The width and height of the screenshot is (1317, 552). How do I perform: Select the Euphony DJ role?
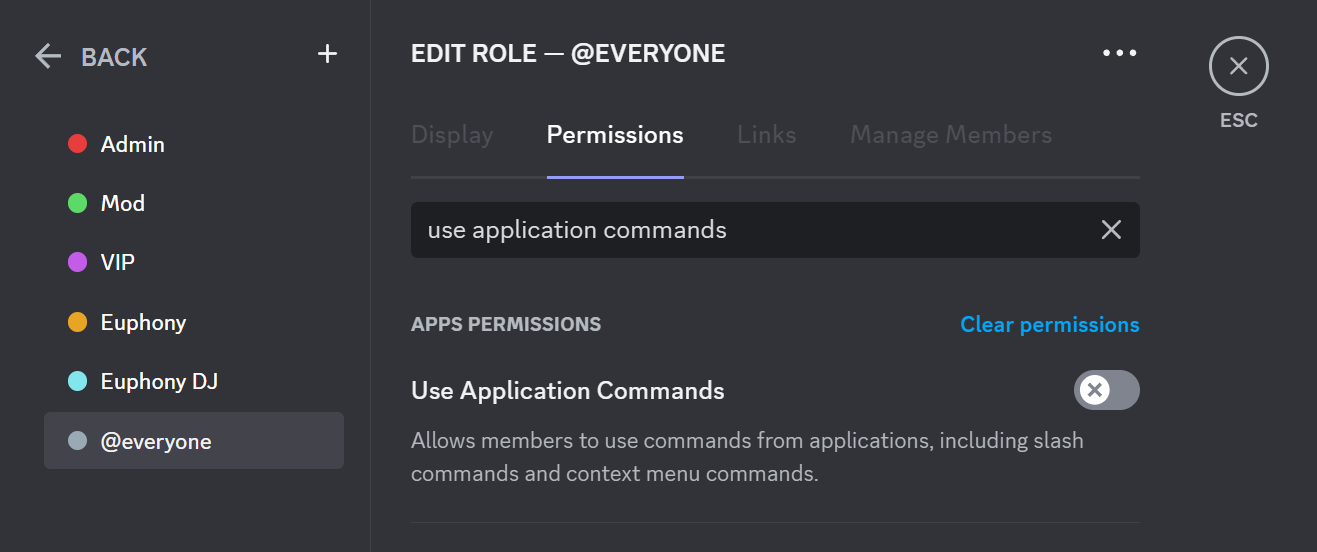[194, 381]
